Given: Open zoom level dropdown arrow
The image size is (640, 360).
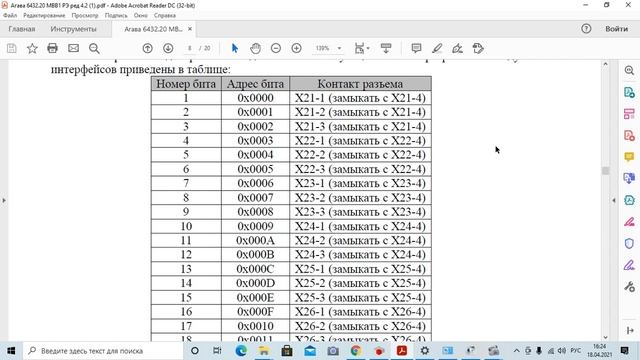Looking at the screenshot, I should tap(339, 48).
